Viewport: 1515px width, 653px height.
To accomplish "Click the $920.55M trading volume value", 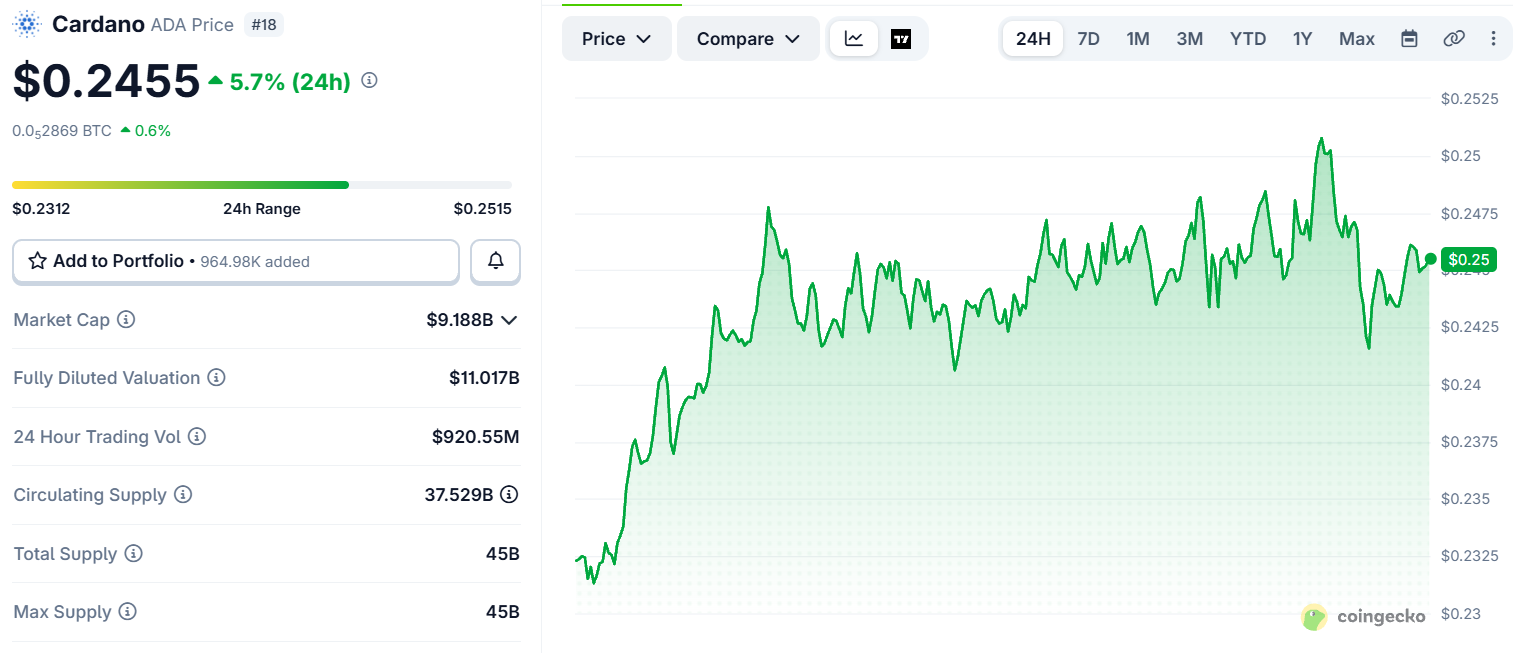I will pos(476,437).
